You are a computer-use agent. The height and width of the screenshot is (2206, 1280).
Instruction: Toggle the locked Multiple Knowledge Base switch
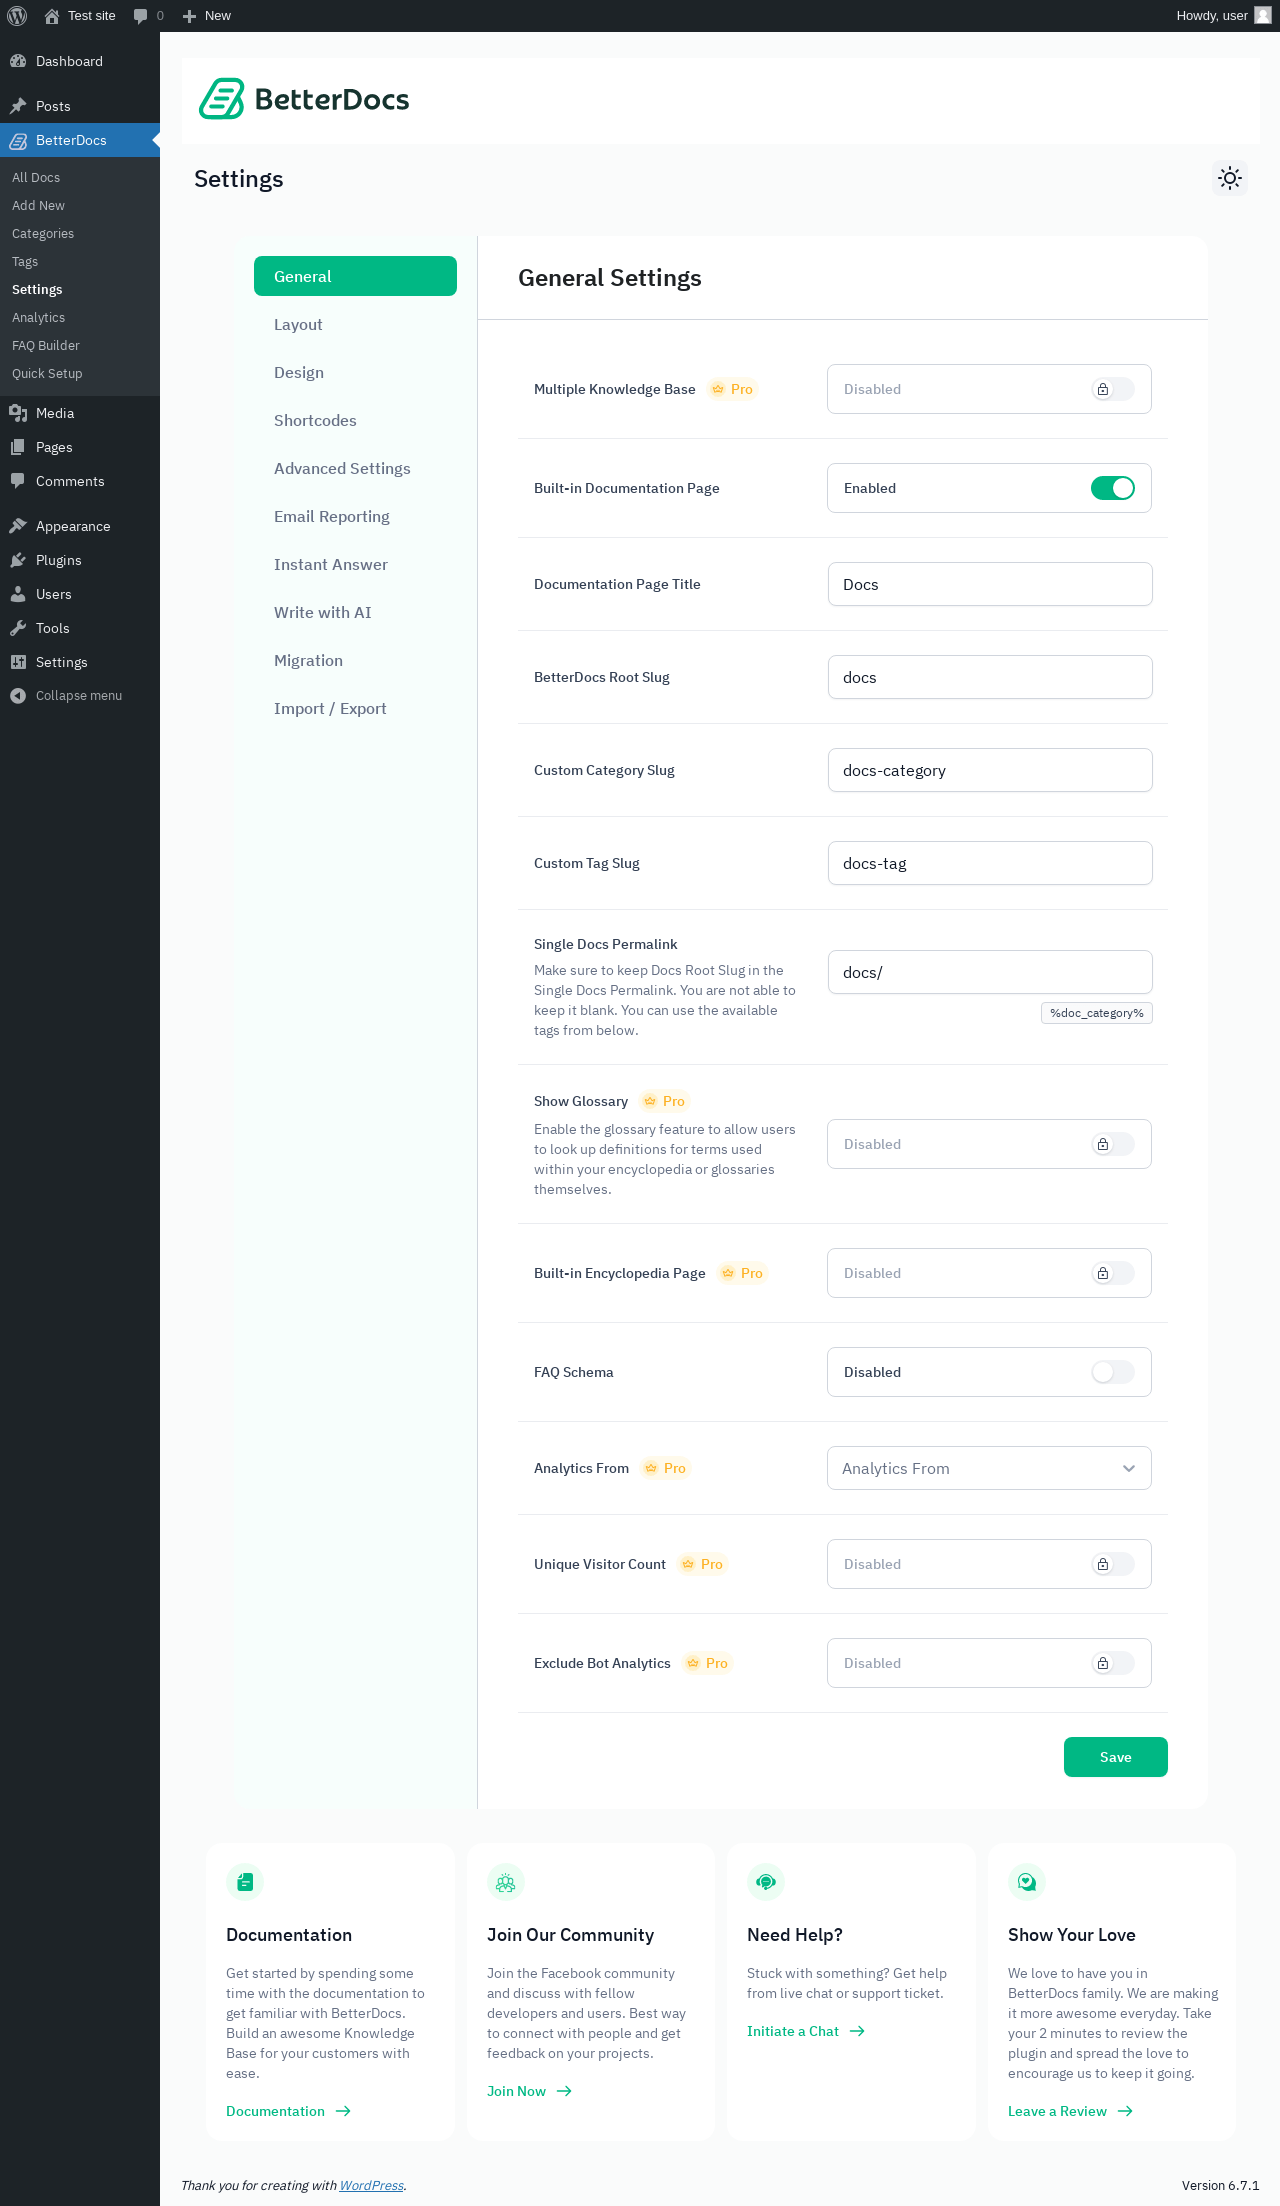(x=1112, y=389)
